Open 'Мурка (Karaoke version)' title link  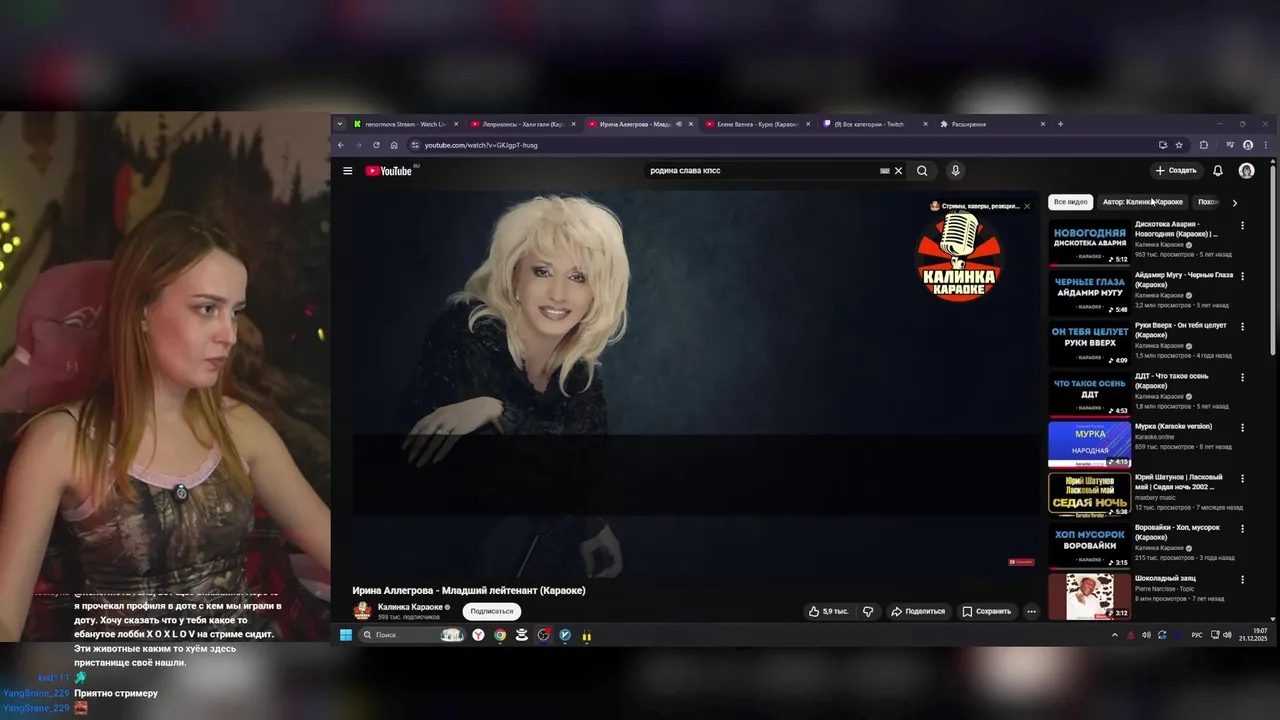coord(1173,426)
